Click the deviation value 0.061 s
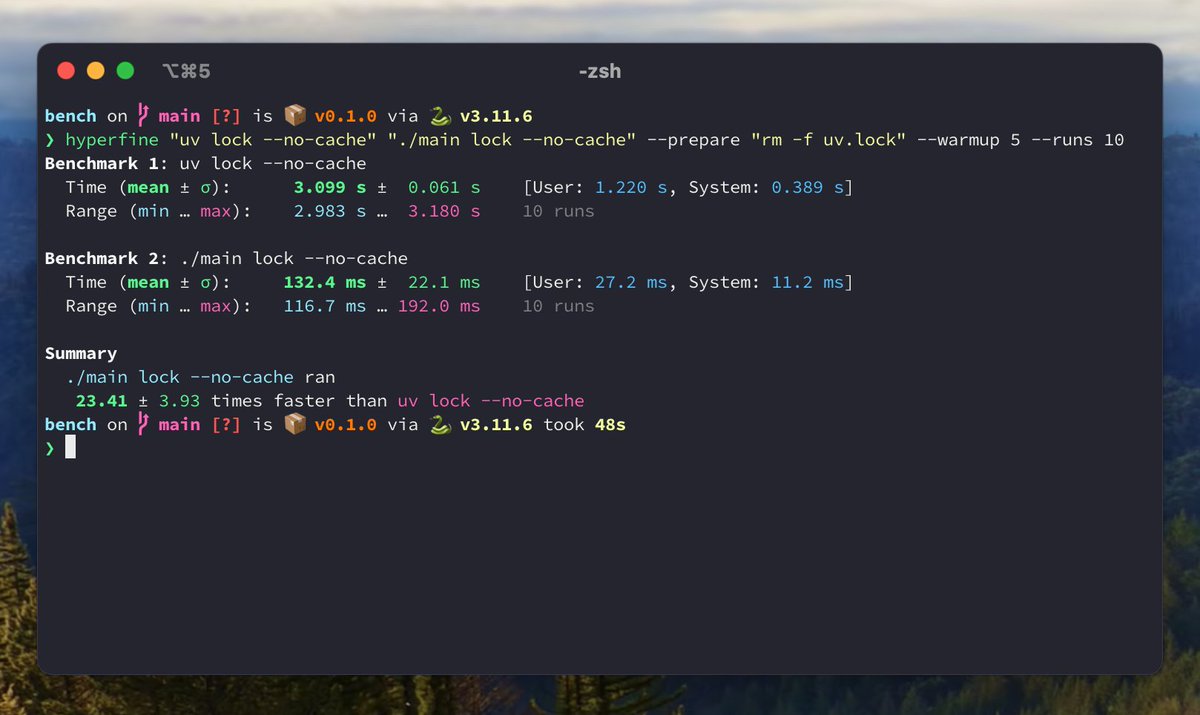Screen dimensions: 1200x715 point(444,187)
